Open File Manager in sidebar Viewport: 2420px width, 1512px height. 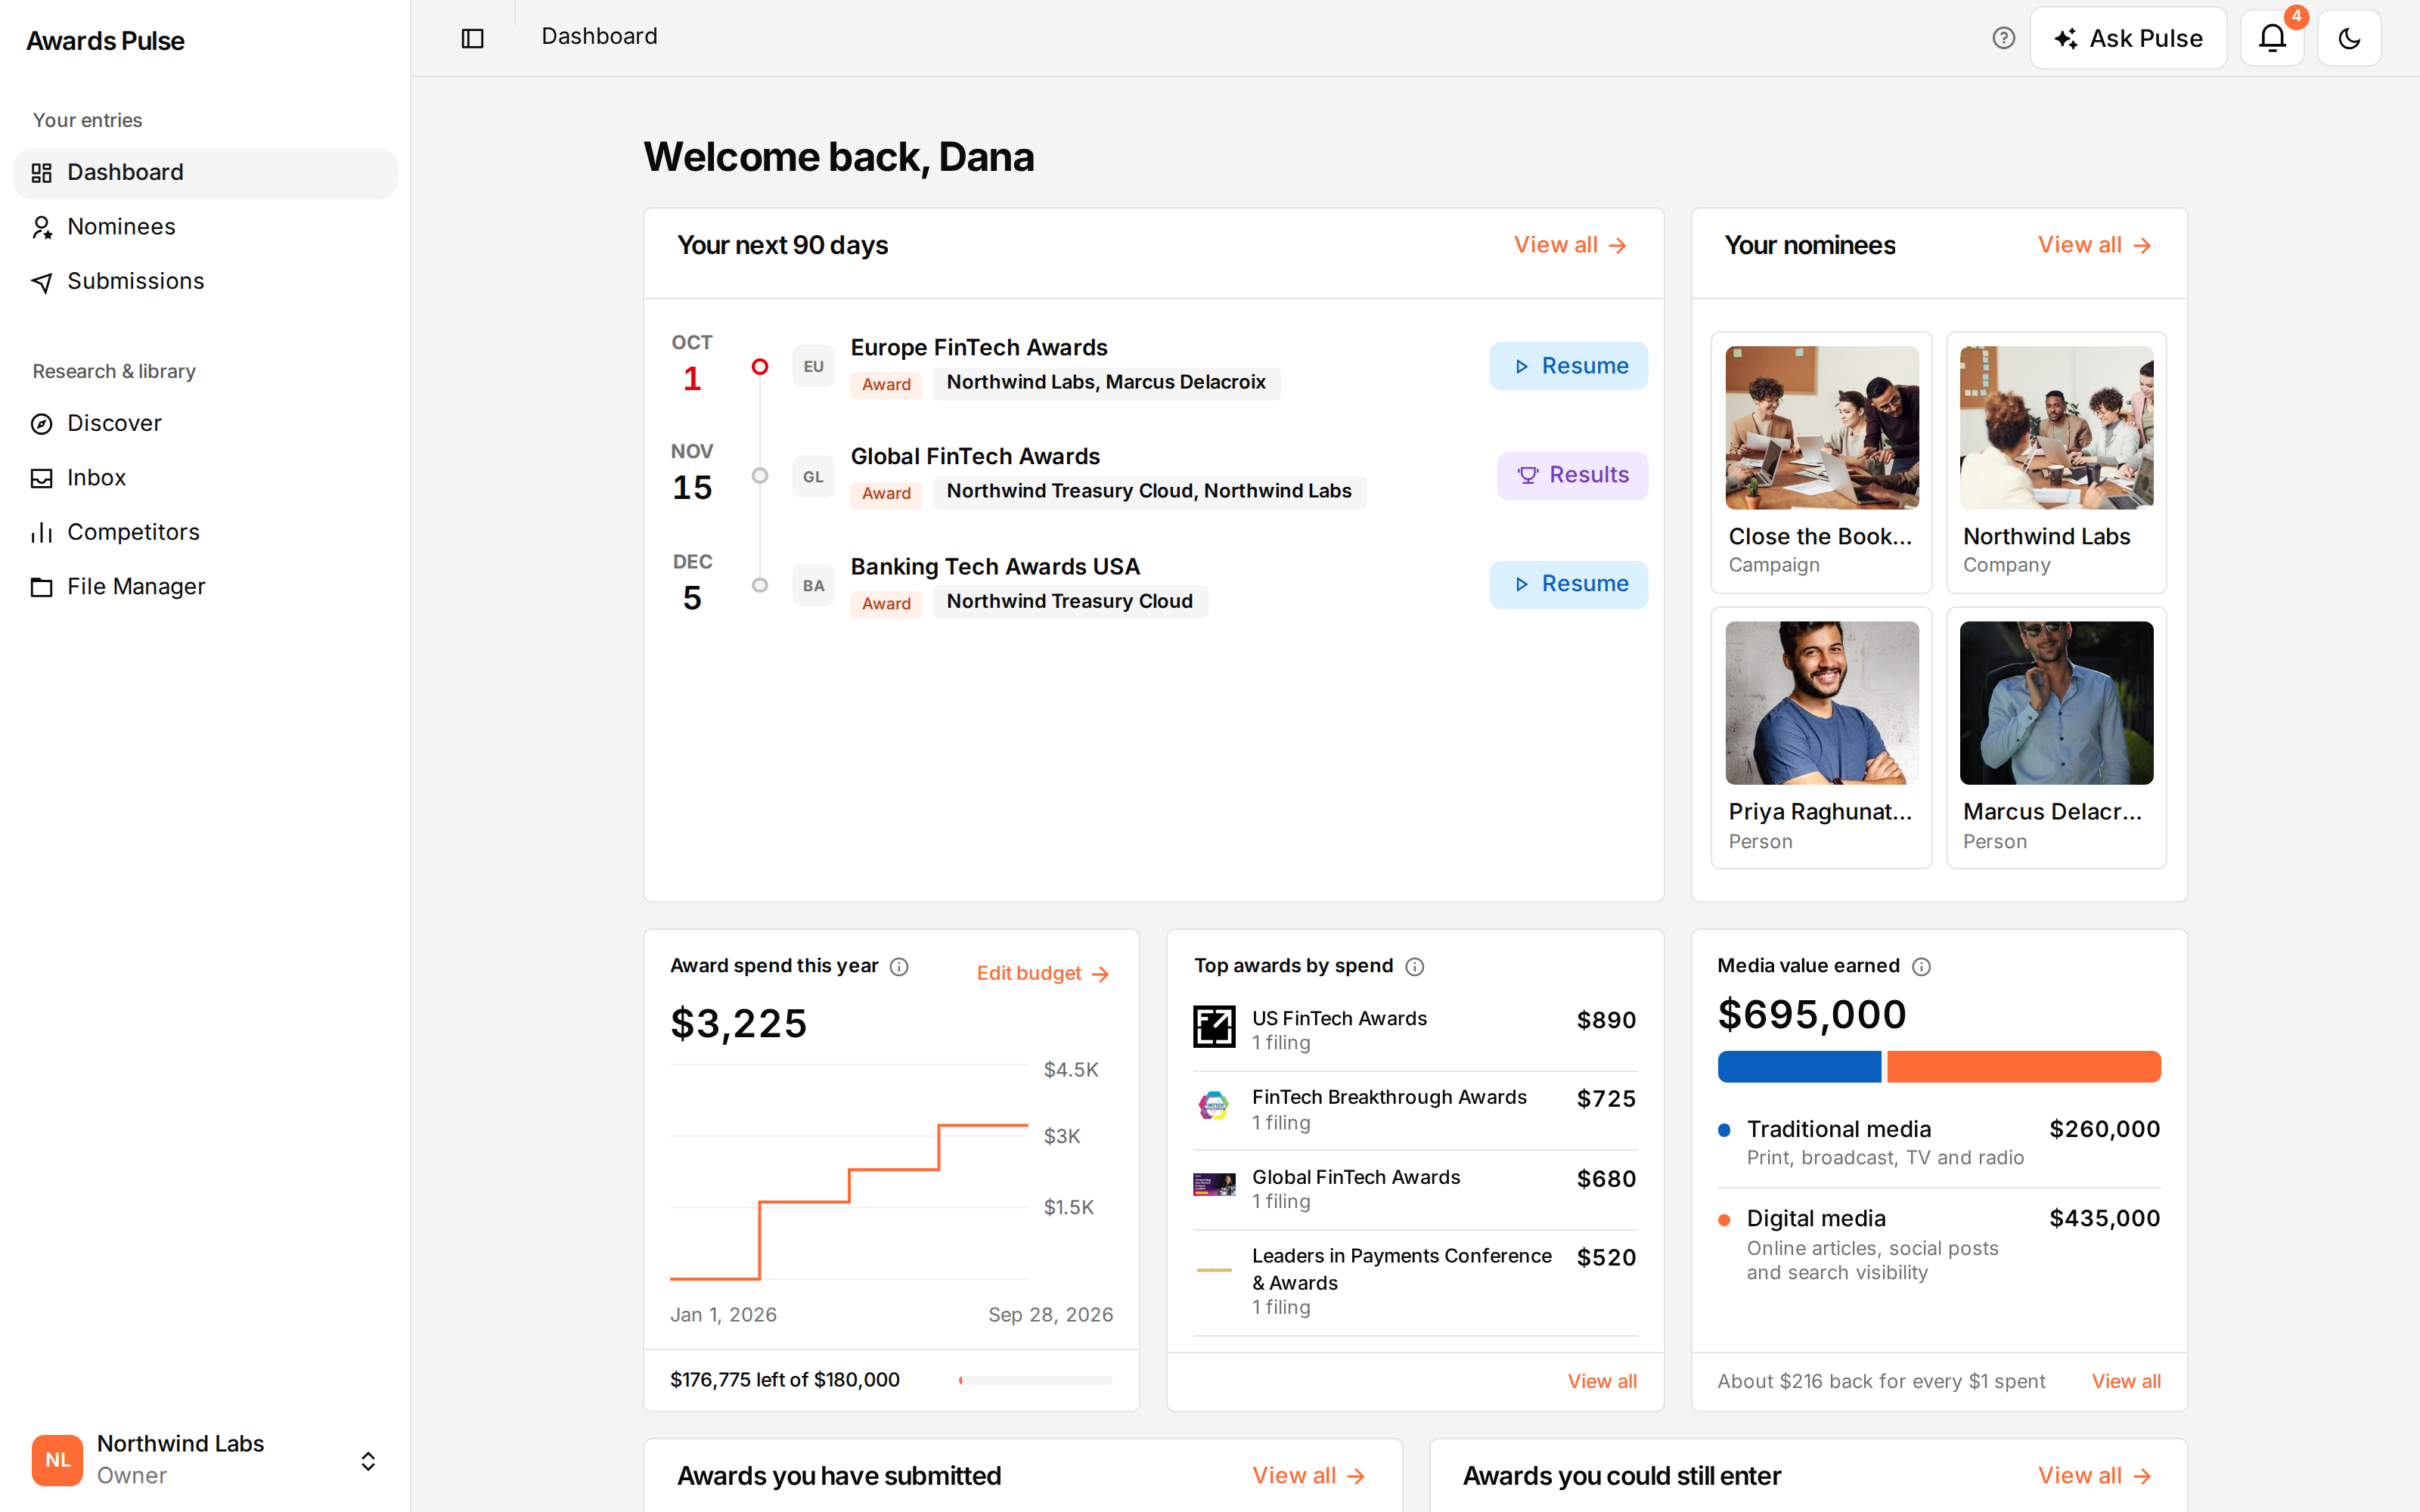click(x=205, y=586)
